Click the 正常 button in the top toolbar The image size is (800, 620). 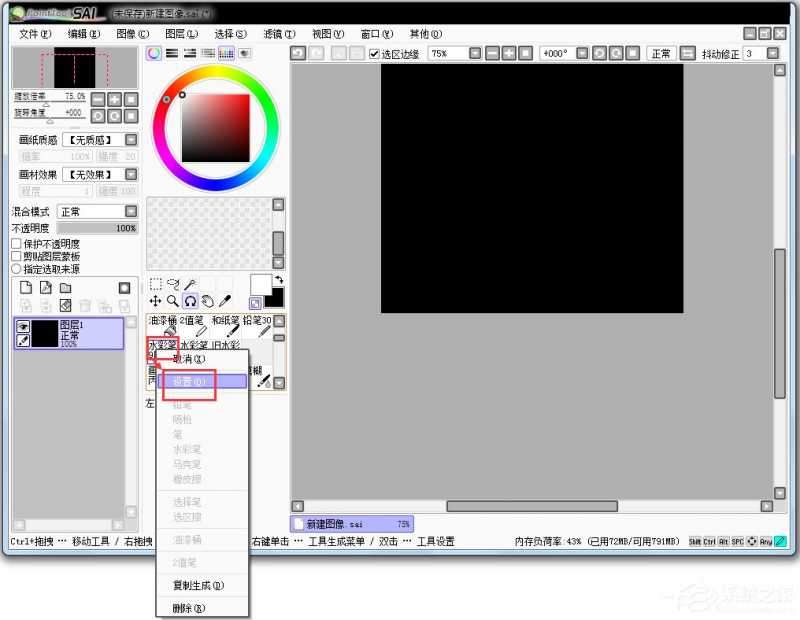tap(660, 54)
